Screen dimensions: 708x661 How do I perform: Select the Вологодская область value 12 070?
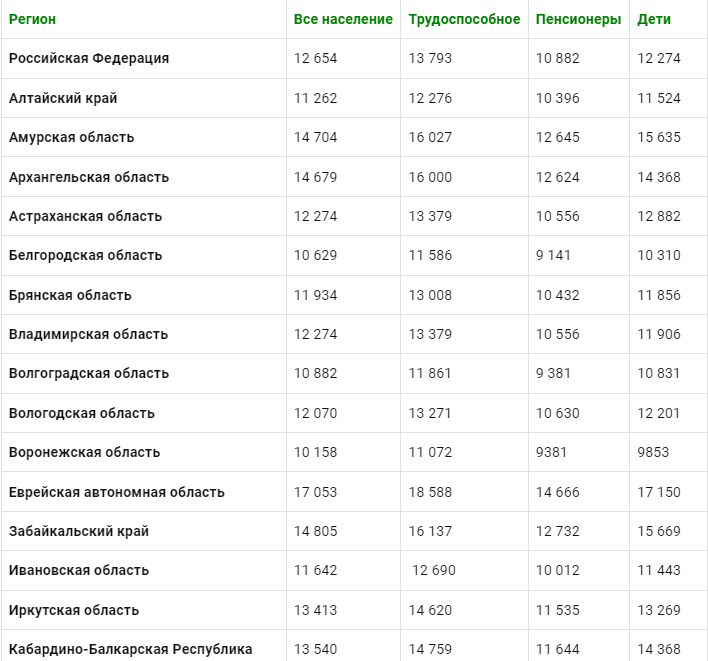[316, 413]
